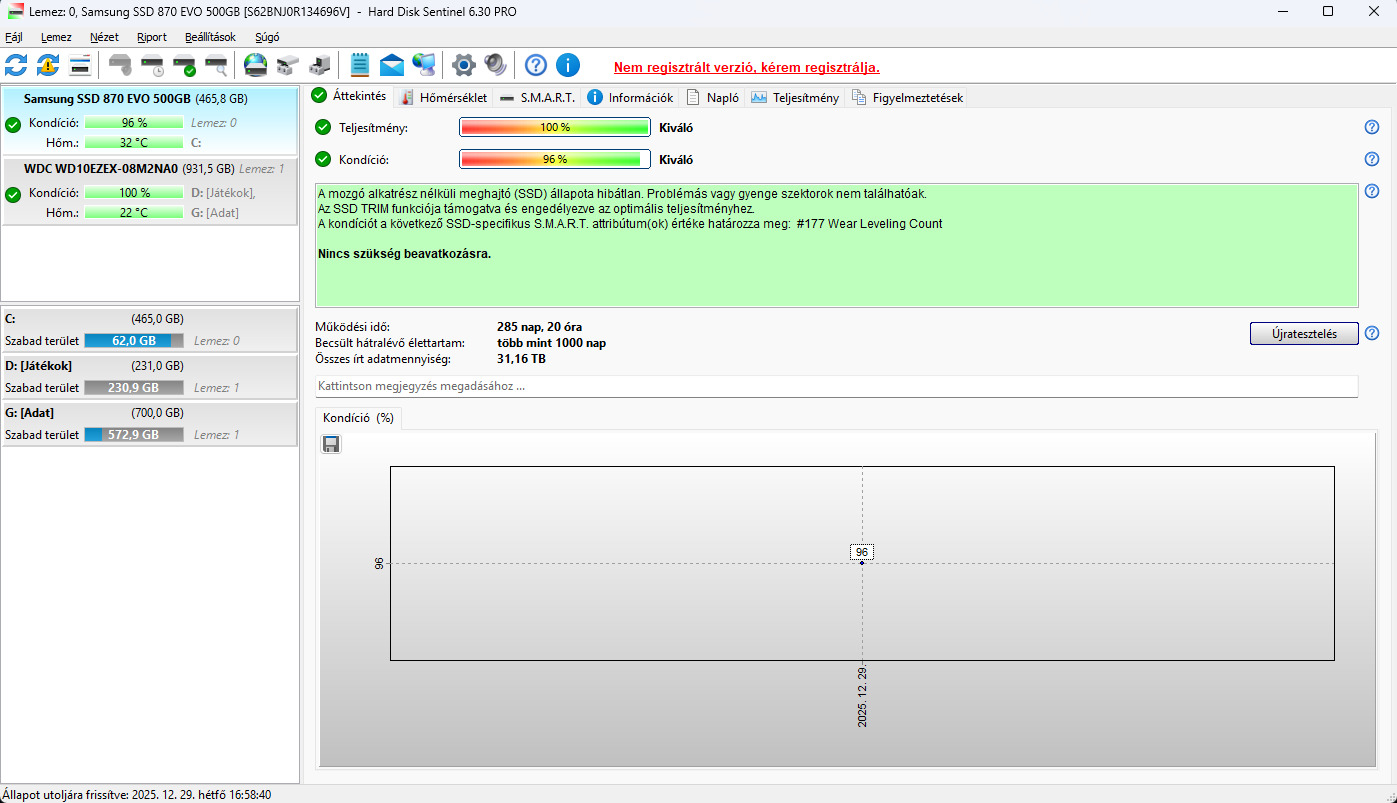Click the globe with monitor network icon
Screen dimensions: 1397x803
click(x=424, y=66)
